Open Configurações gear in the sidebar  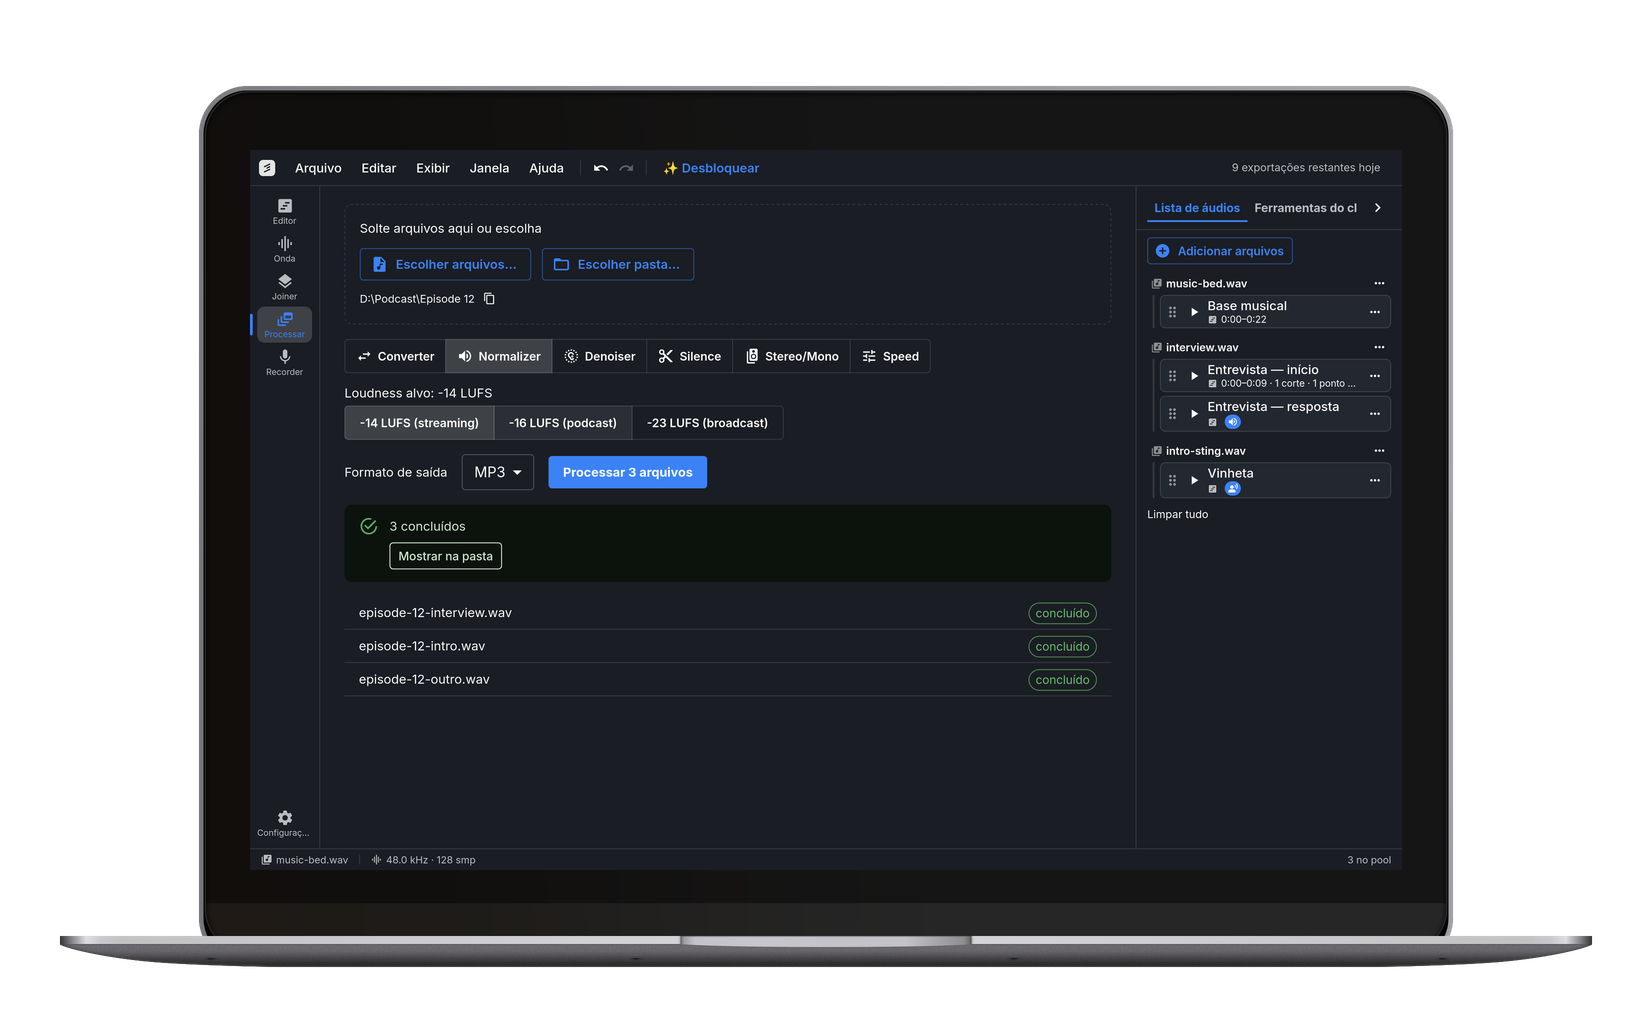click(284, 823)
